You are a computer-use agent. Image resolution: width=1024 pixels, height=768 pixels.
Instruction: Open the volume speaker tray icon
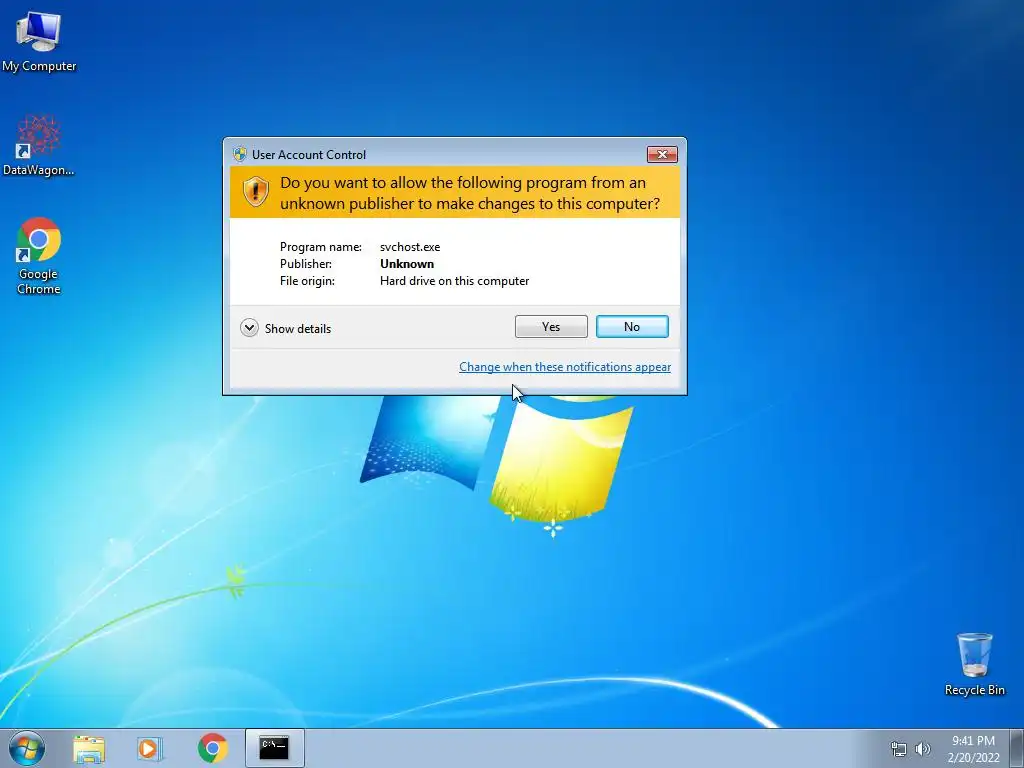[923, 749]
